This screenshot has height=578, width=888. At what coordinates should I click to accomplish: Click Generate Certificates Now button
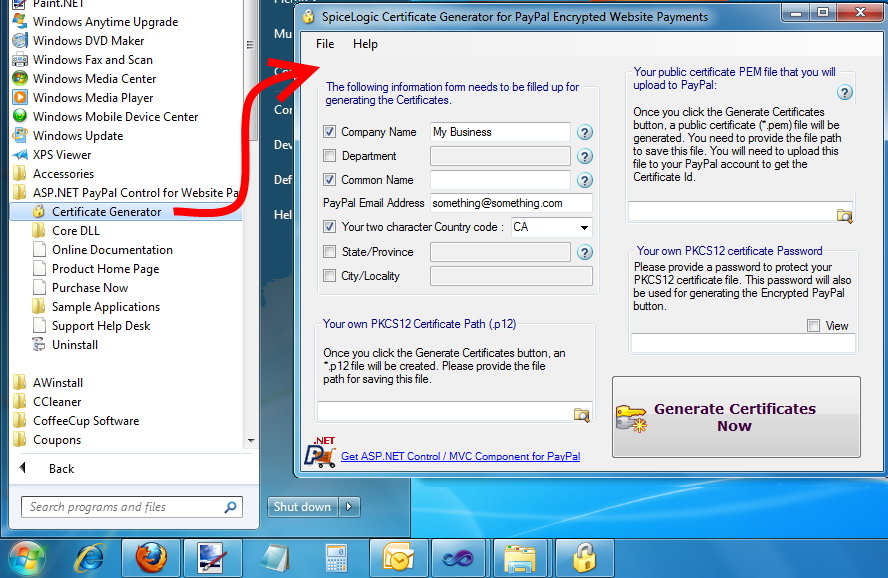(736, 417)
